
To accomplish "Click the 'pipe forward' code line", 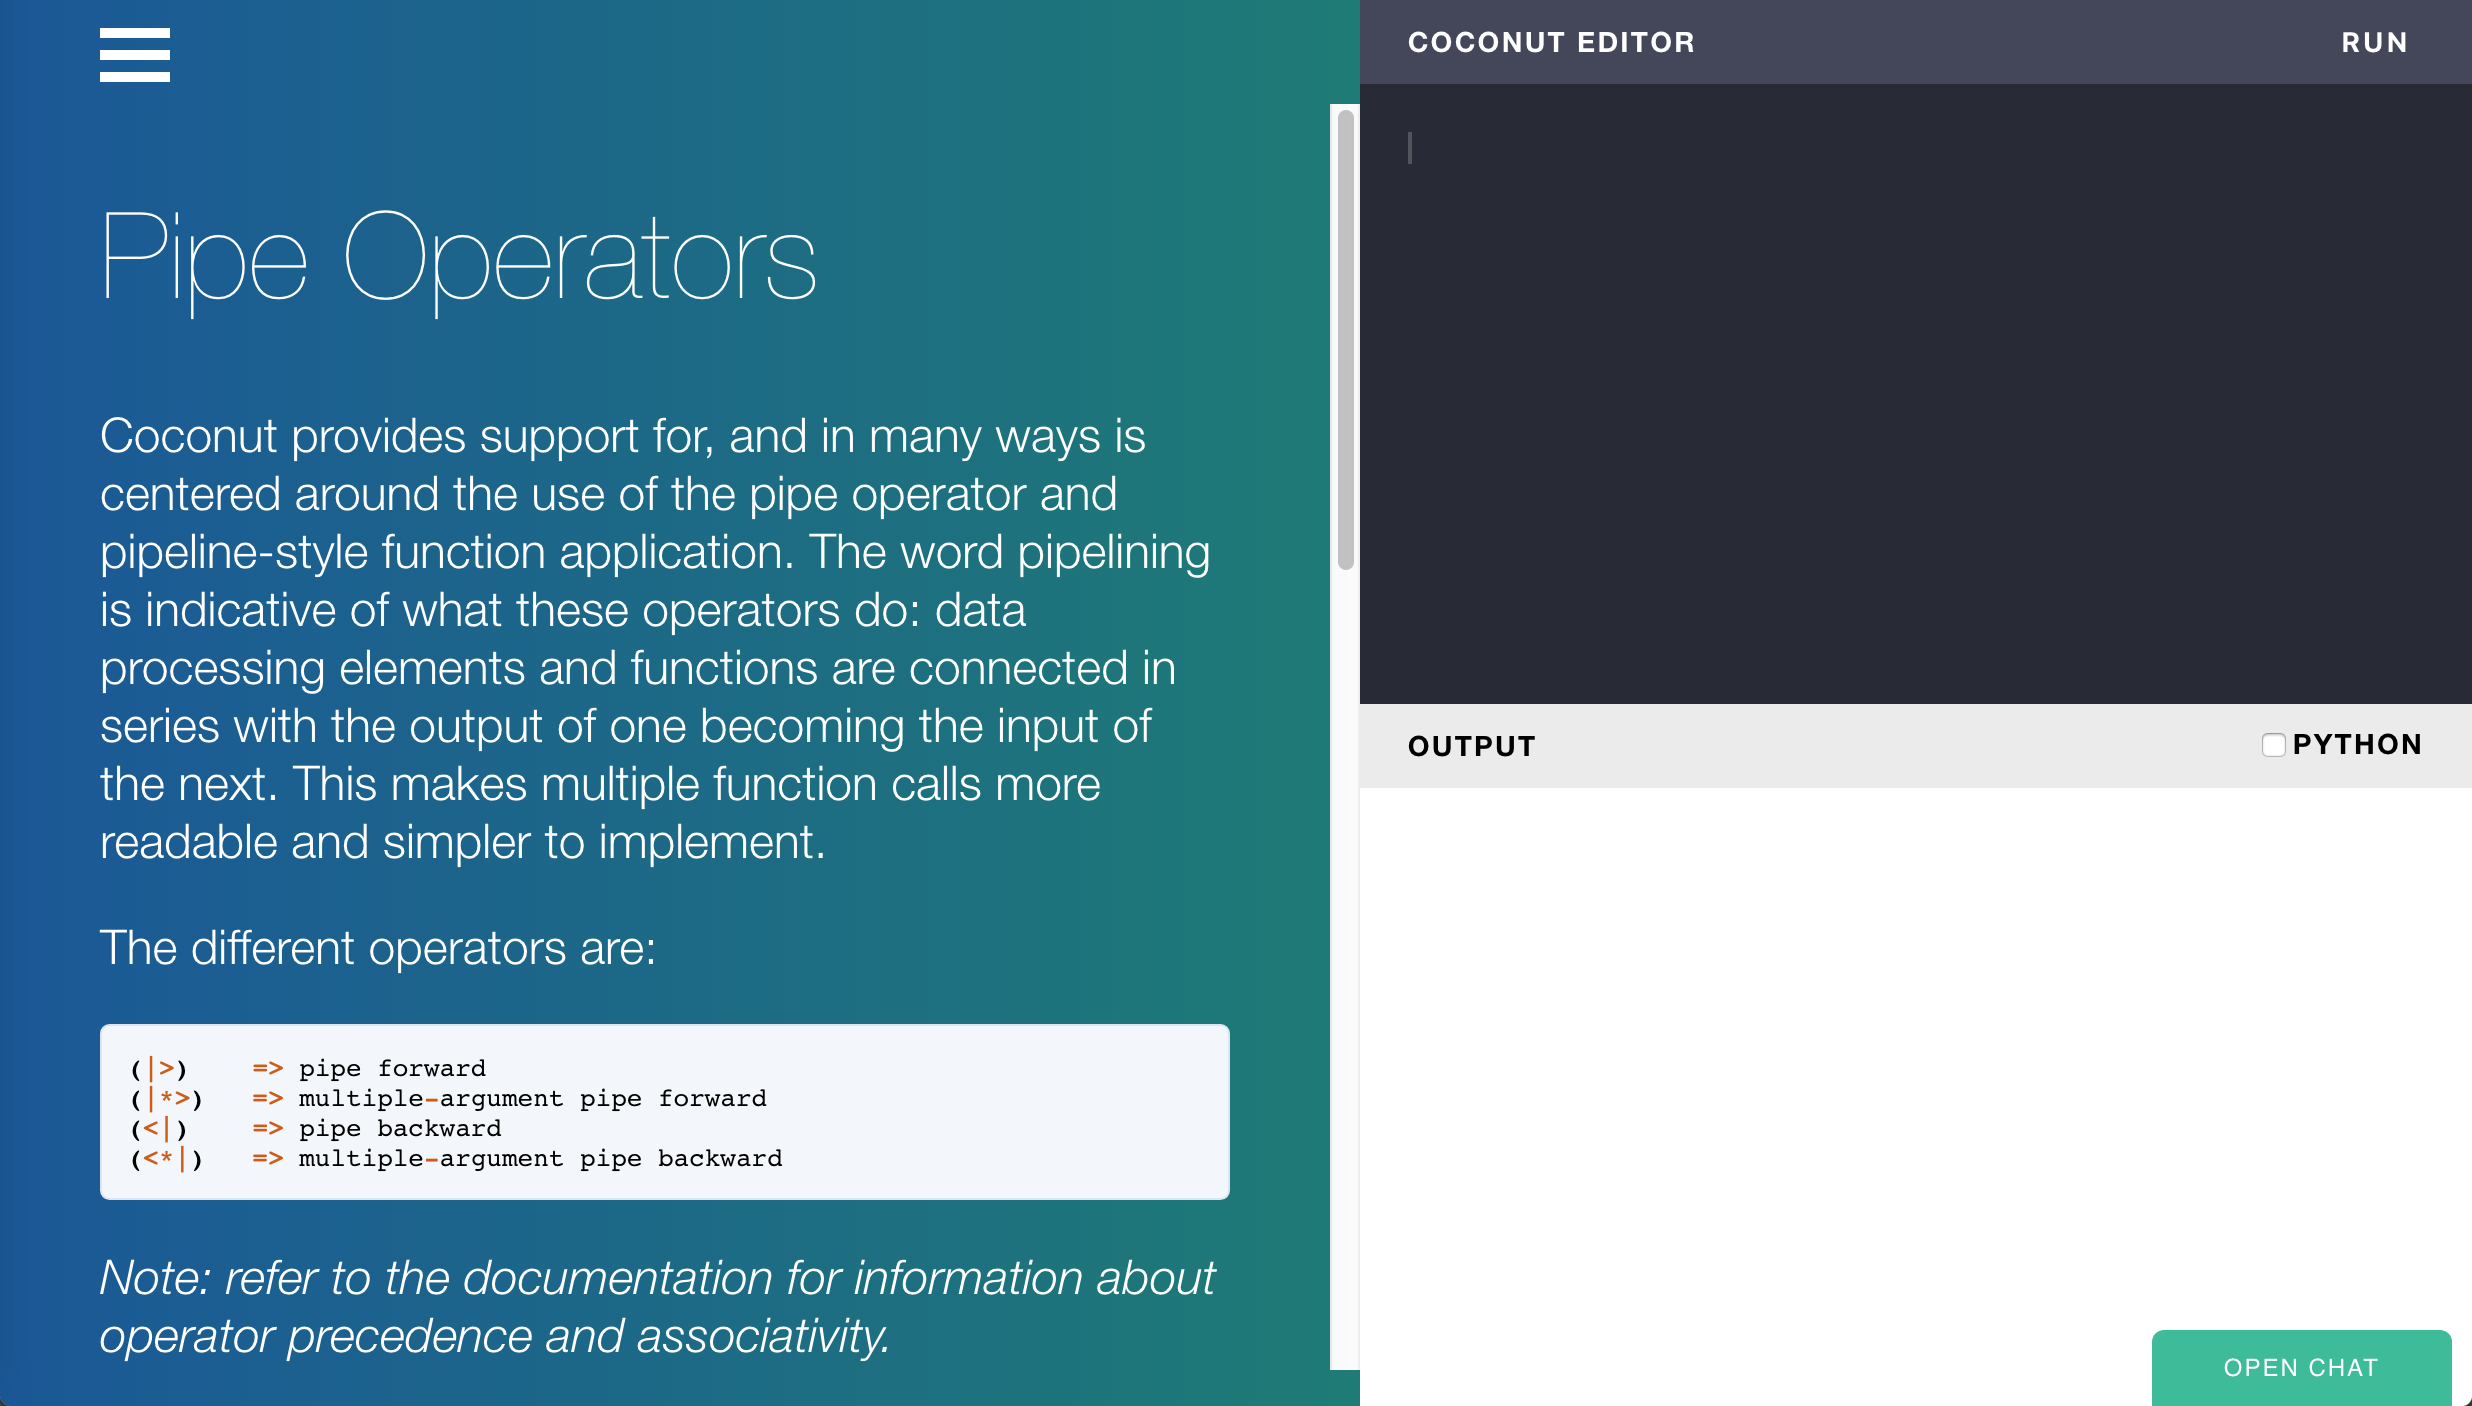I will [308, 1069].
